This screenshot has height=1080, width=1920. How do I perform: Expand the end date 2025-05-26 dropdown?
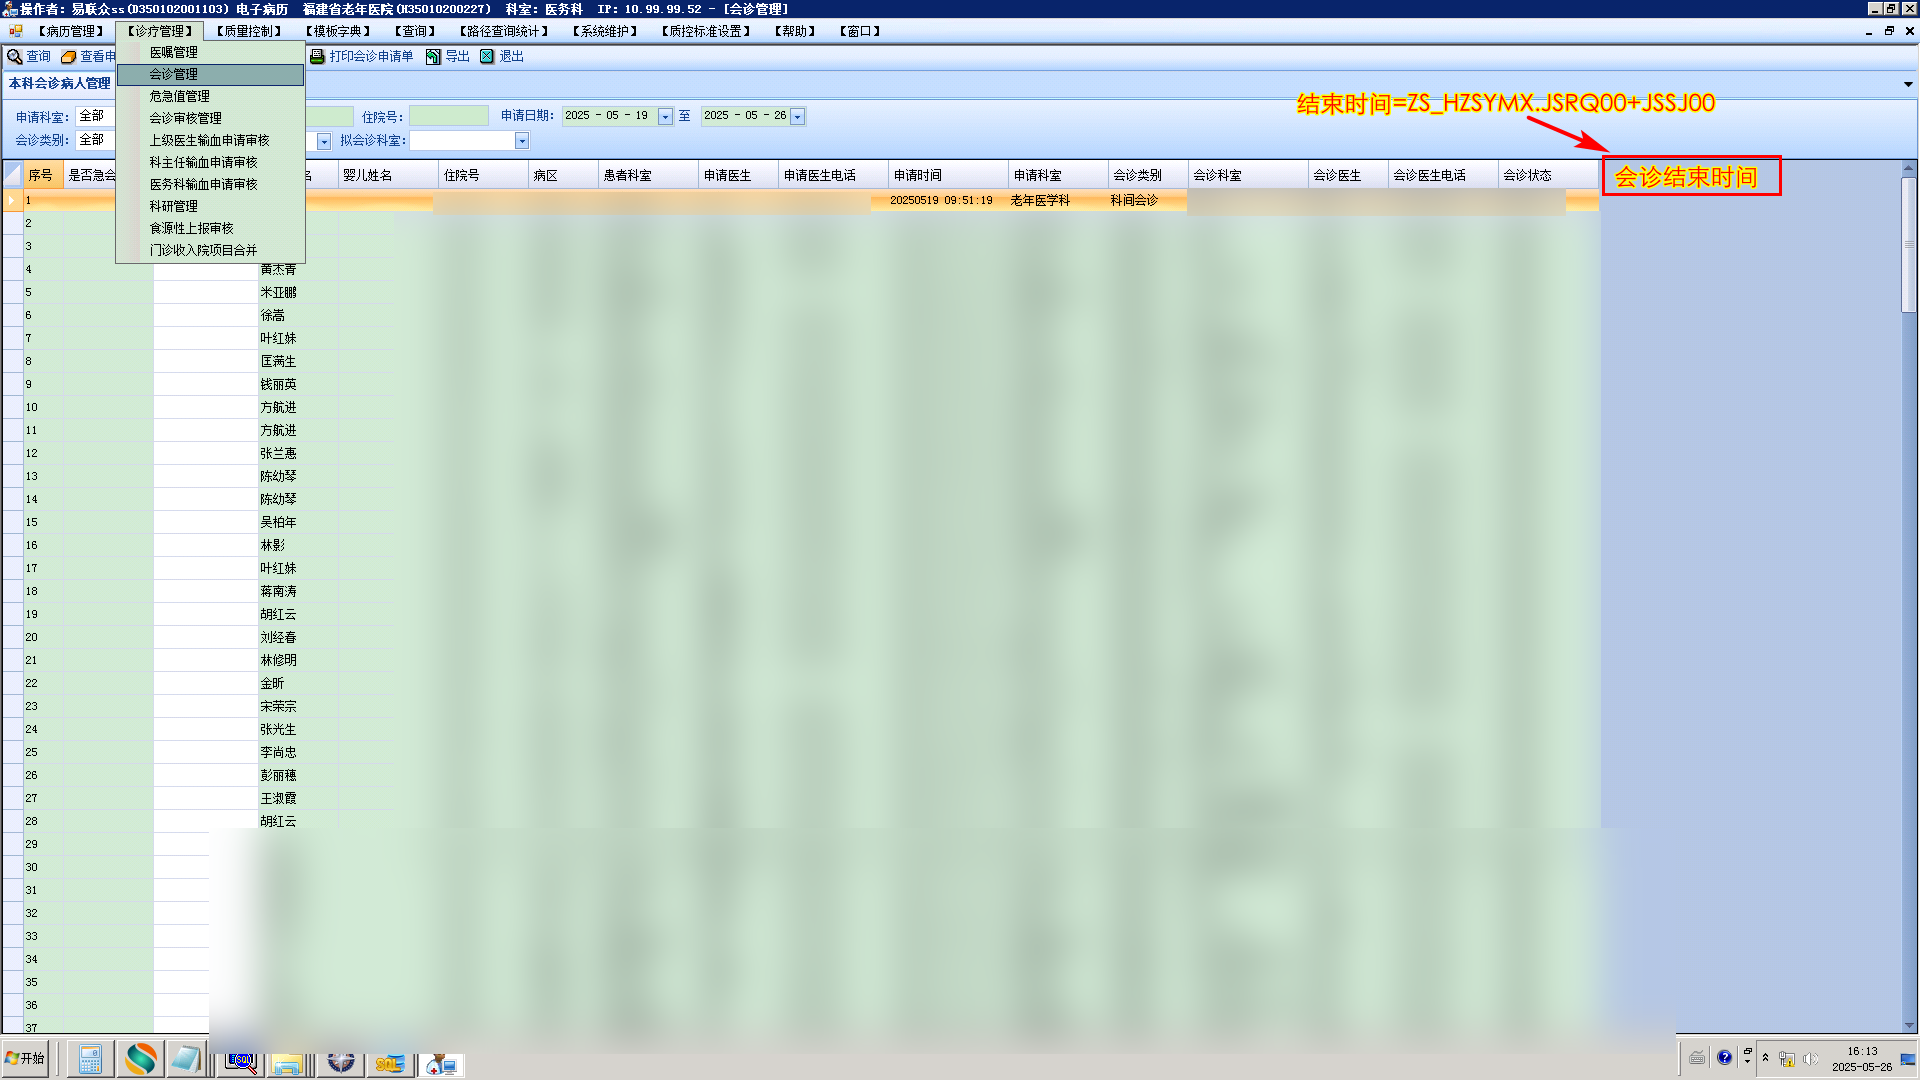click(x=797, y=117)
